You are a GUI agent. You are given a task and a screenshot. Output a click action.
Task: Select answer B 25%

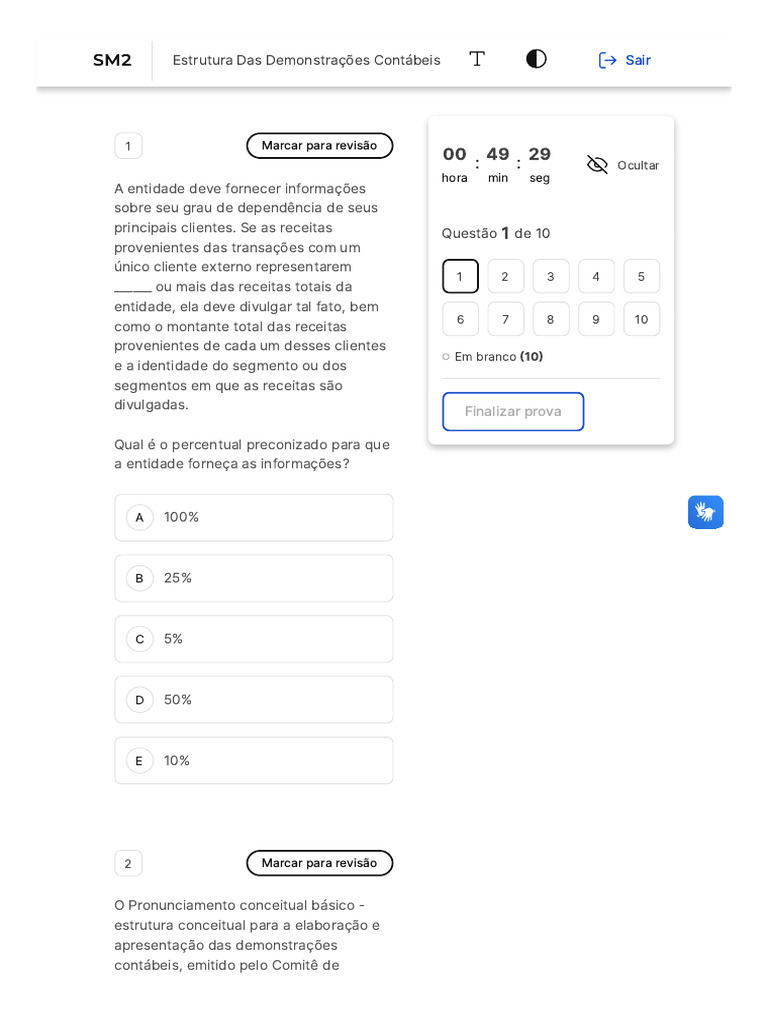tap(254, 578)
